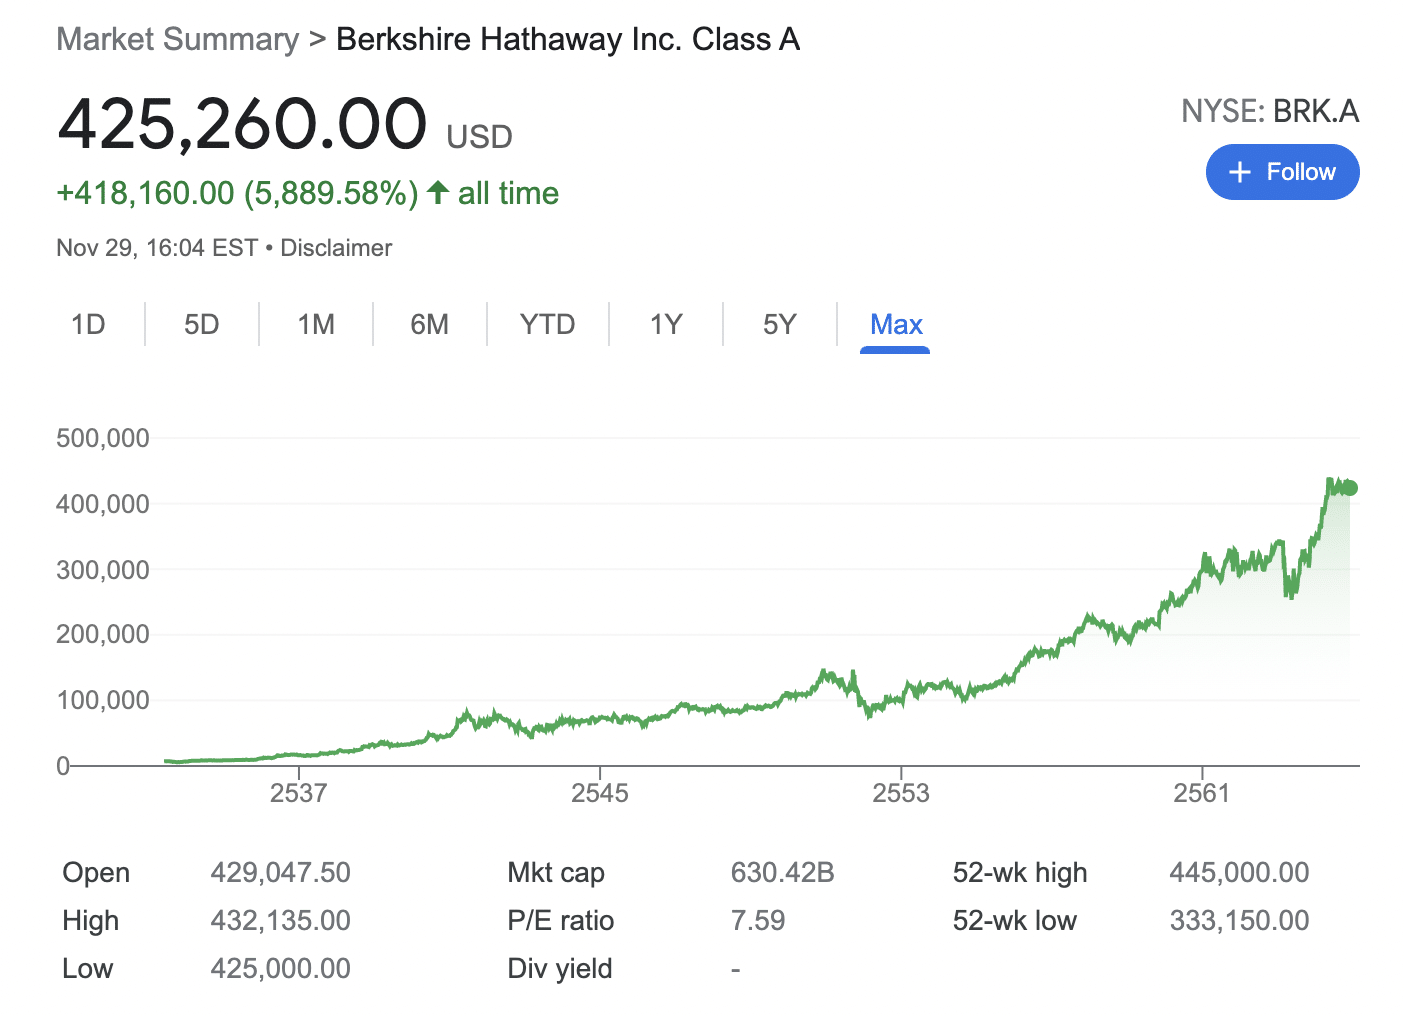This screenshot has width=1404, height=1016.
Task: Select the Max time range
Action: coord(896,324)
